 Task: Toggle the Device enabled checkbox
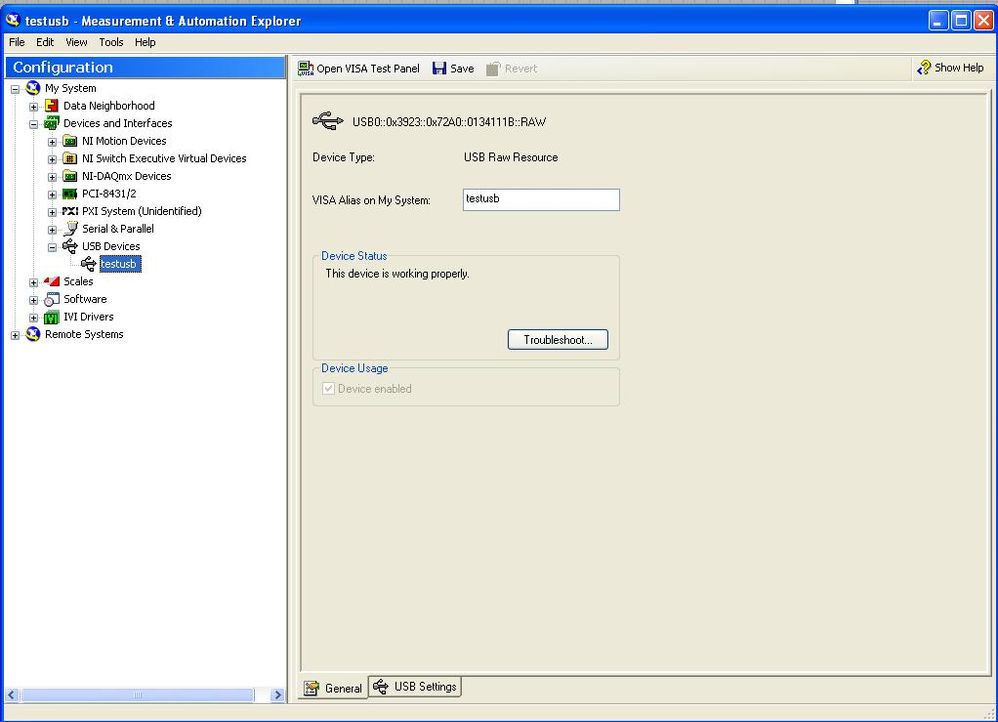click(x=328, y=388)
